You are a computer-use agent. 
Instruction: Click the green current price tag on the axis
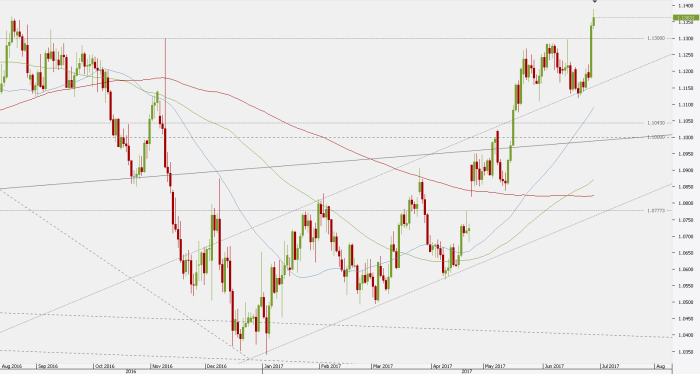[686, 18]
